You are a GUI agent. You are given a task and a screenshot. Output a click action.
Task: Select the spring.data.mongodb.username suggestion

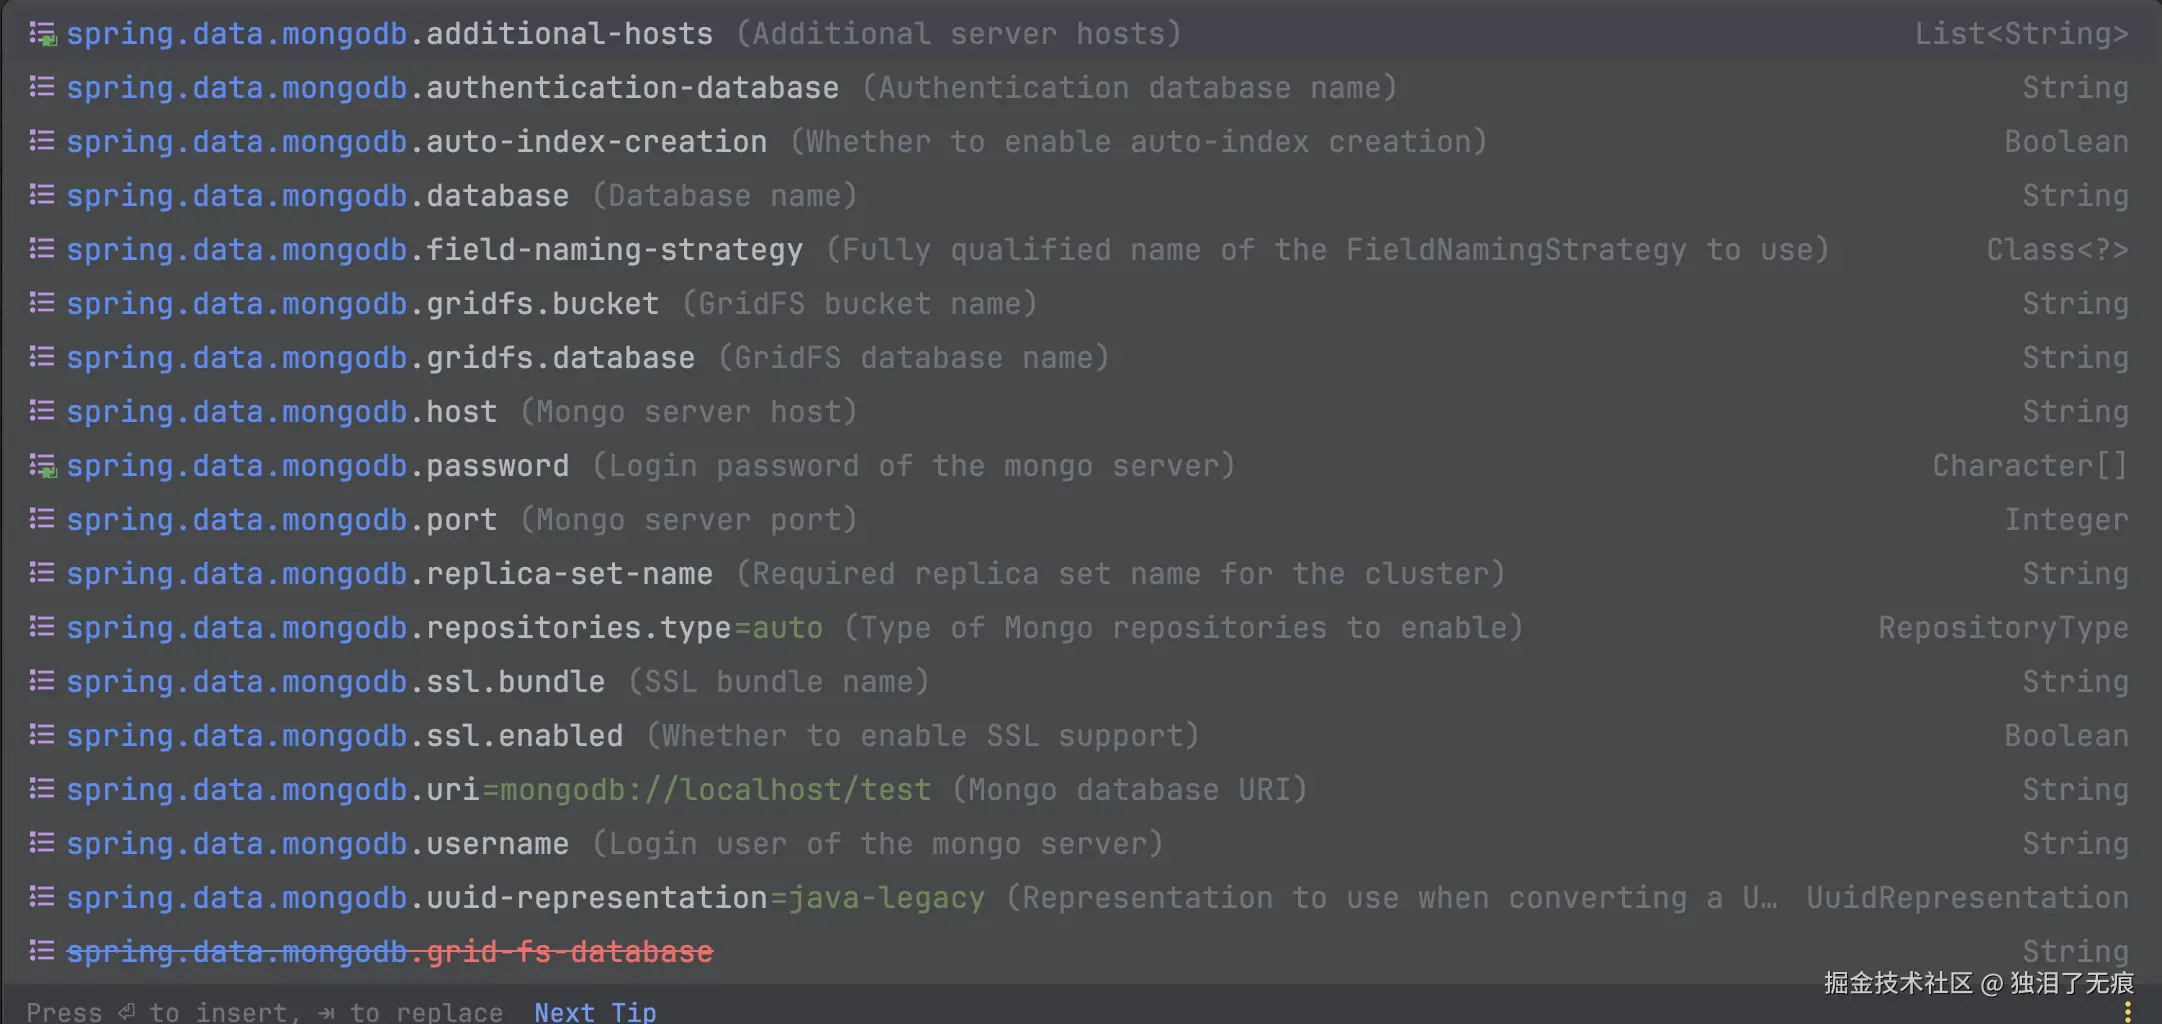[317, 844]
